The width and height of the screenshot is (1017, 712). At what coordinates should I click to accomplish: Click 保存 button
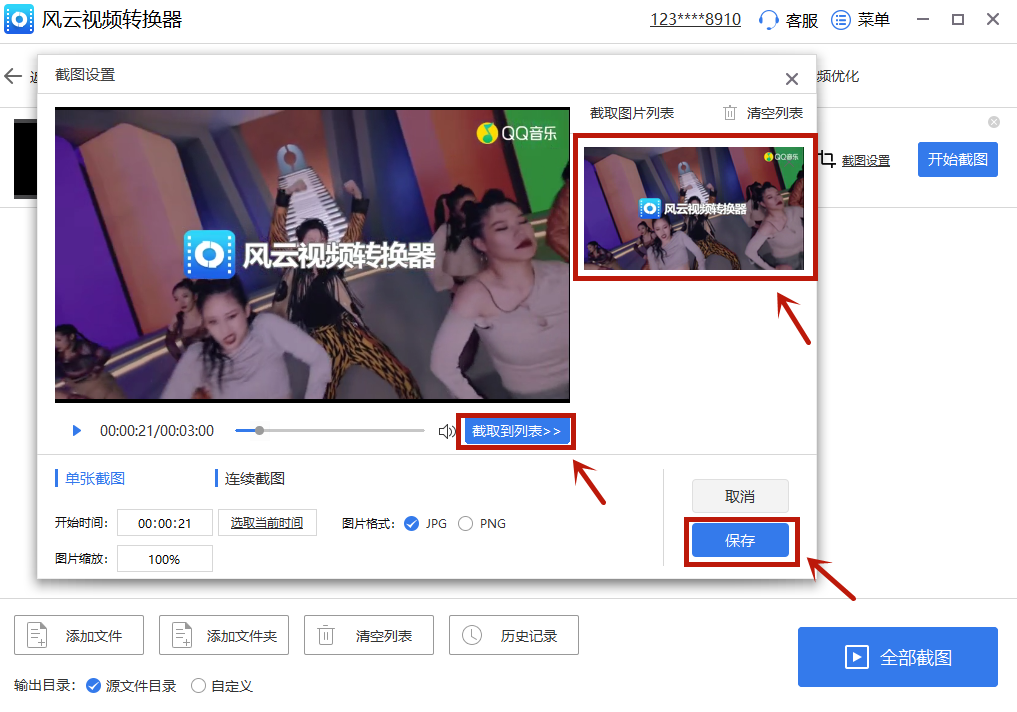click(740, 540)
